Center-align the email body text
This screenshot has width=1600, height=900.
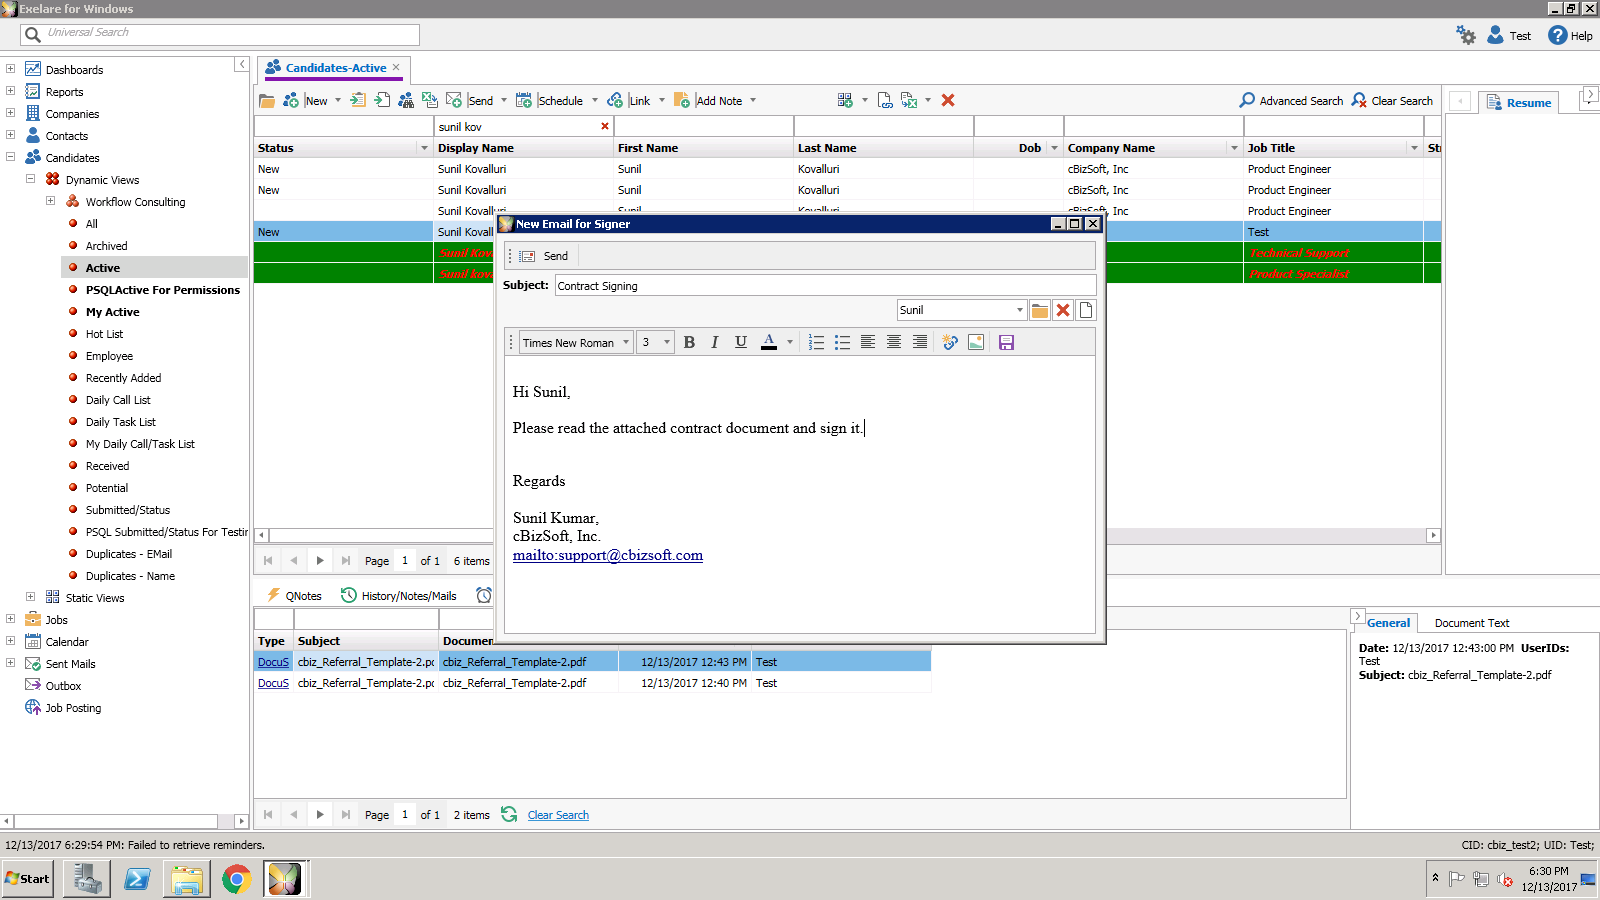(x=894, y=342)
